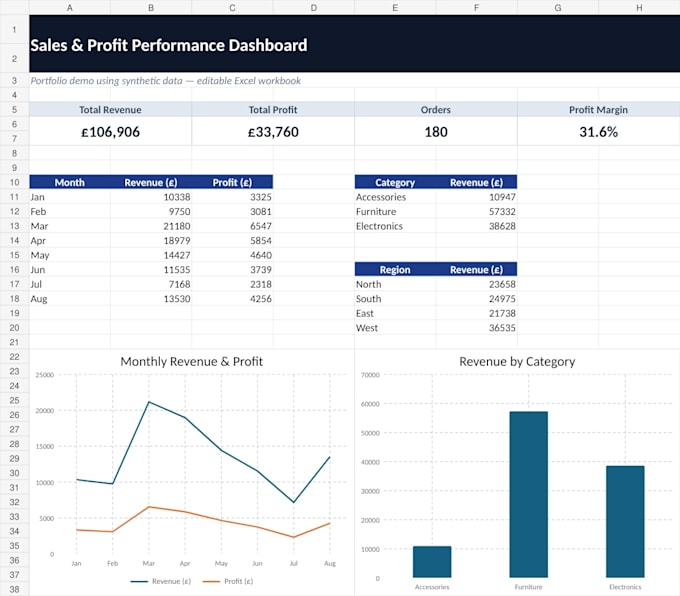Viewport: 680px width, 596px height.
Task: Select the Sales & Profit Performance Dashboard title
Action: [x=169, y=45]
